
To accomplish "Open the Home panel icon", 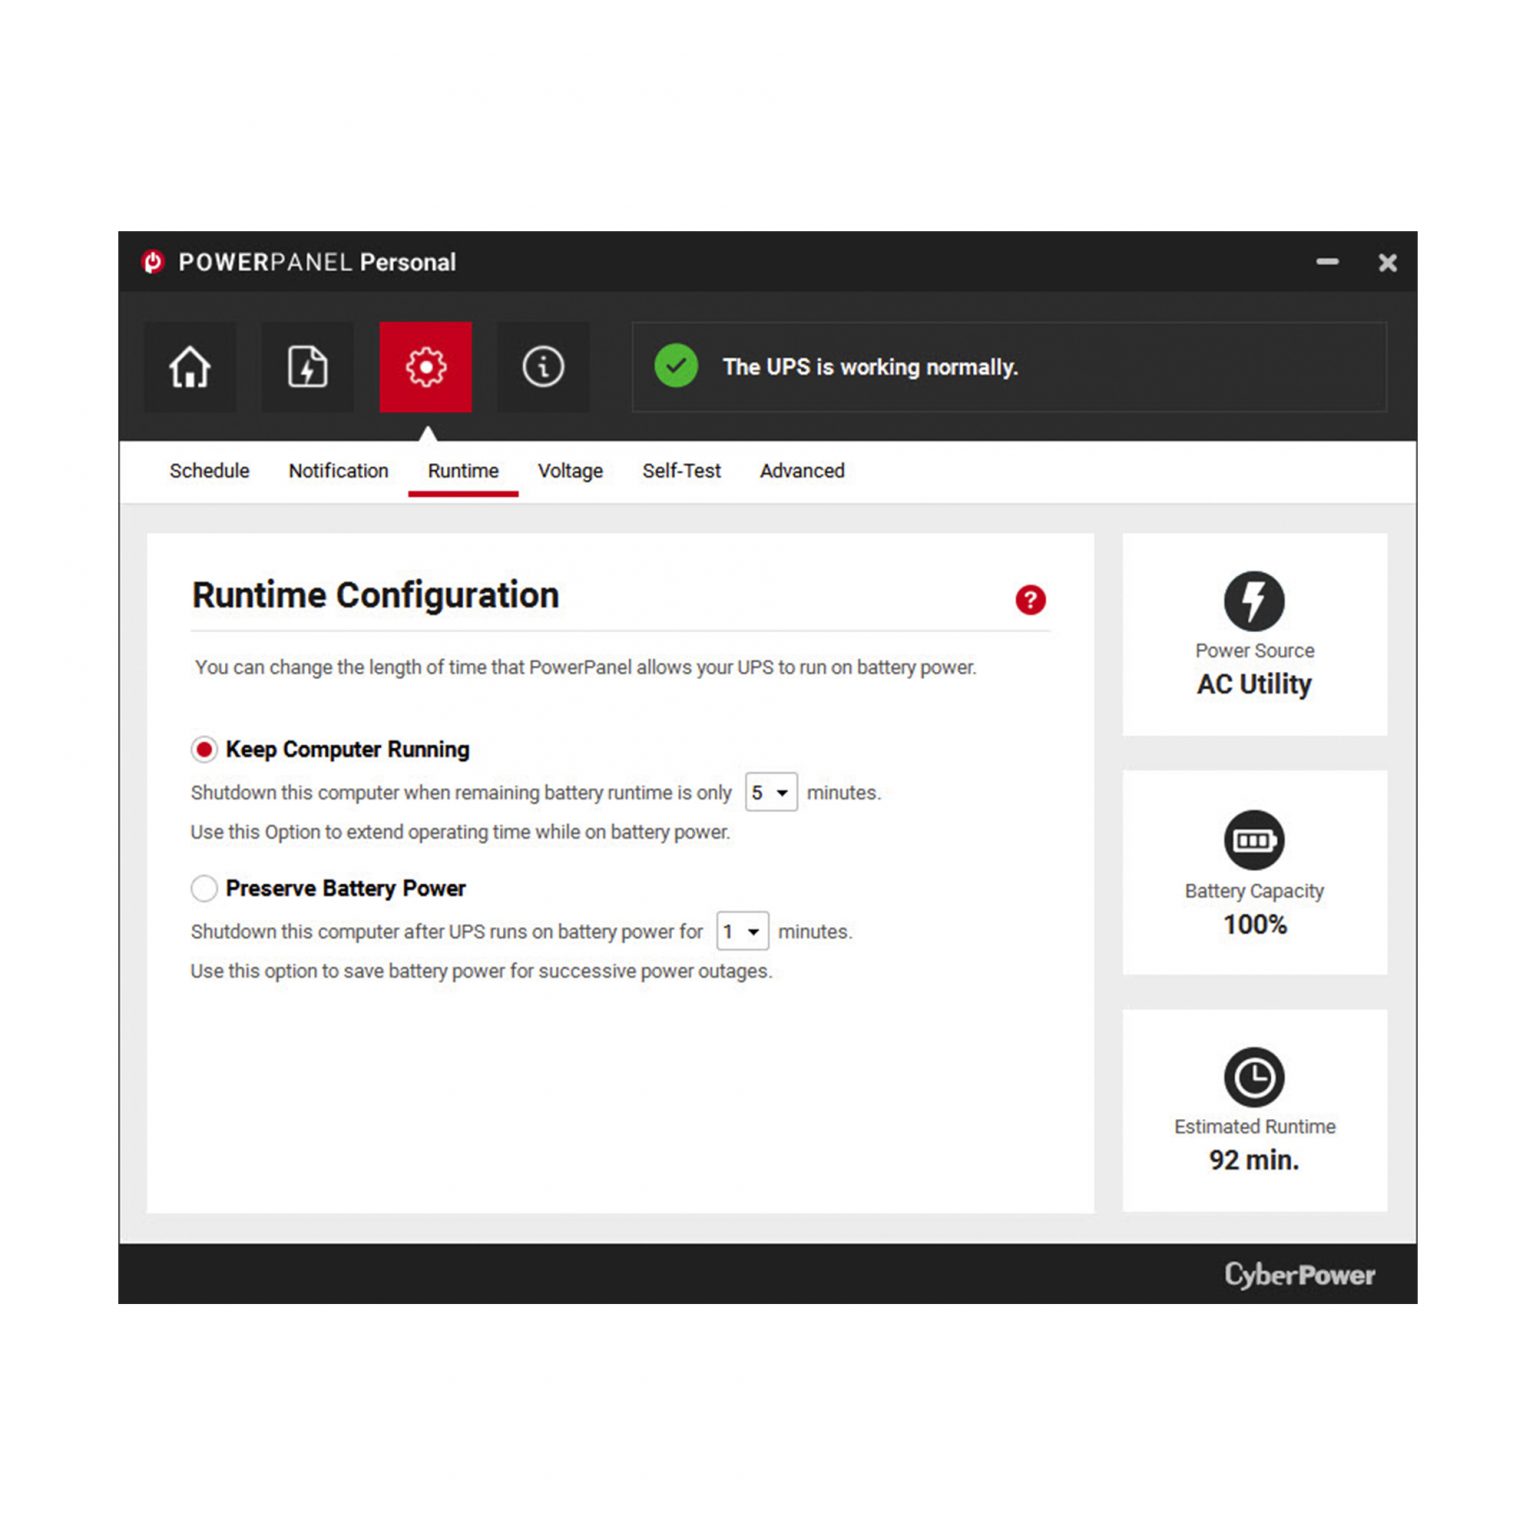I will 189,367.
